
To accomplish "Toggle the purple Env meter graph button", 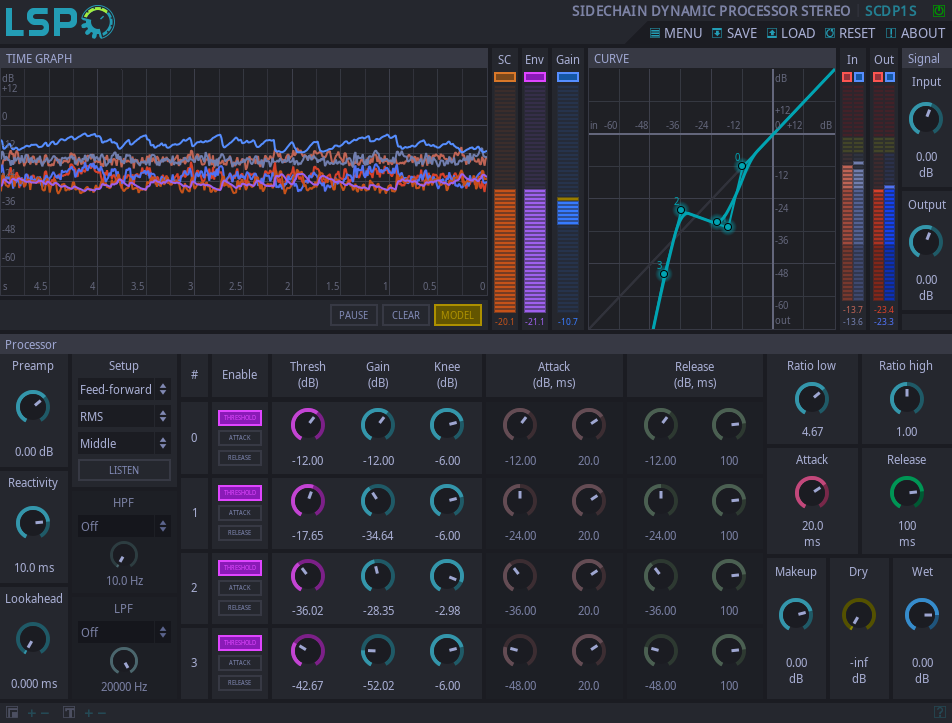I will tap(534, 77).
